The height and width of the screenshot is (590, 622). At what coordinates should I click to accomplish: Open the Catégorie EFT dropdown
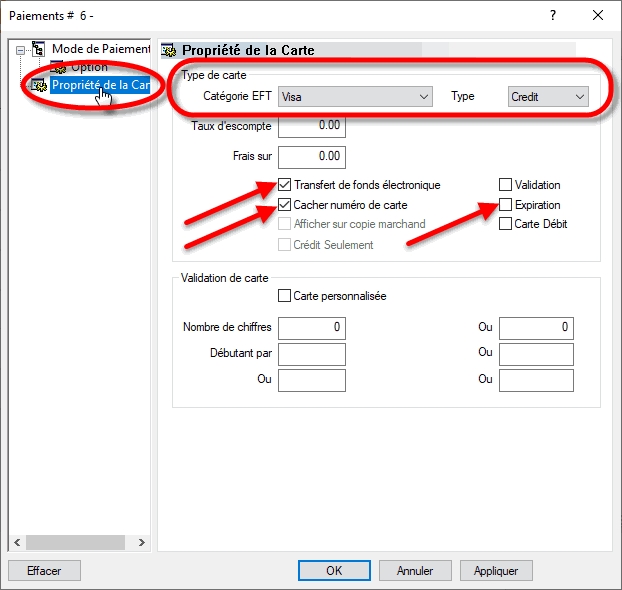[355, 96]
